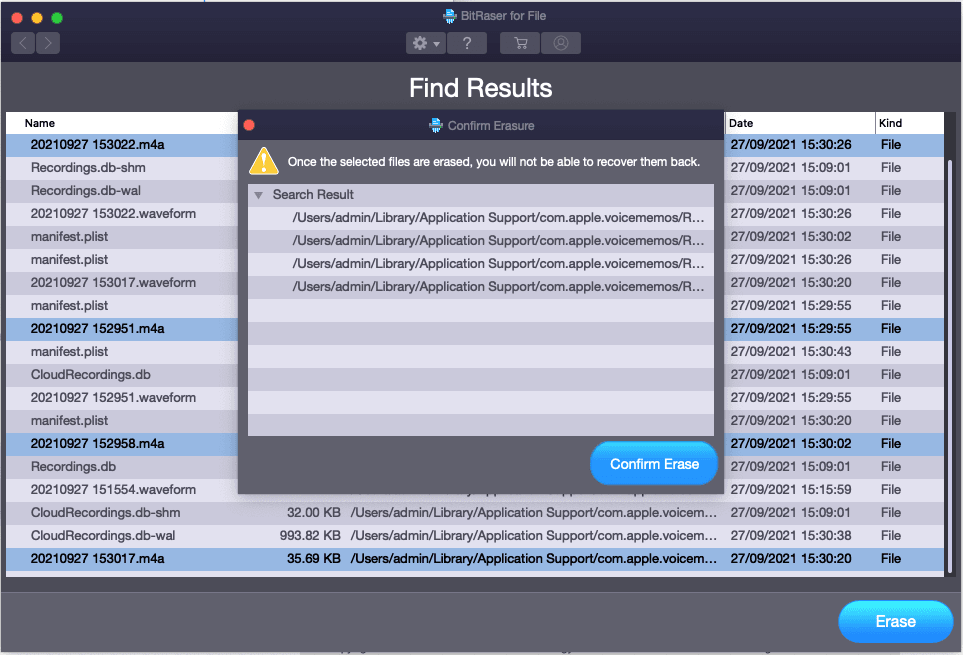The image size is (963, 655).
Task: Select file Recordings.db
Action: point(73,467)
